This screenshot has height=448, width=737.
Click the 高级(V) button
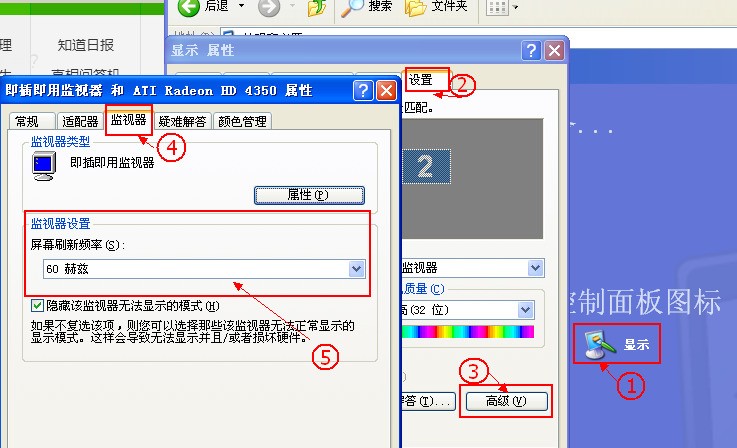(506, 401)
